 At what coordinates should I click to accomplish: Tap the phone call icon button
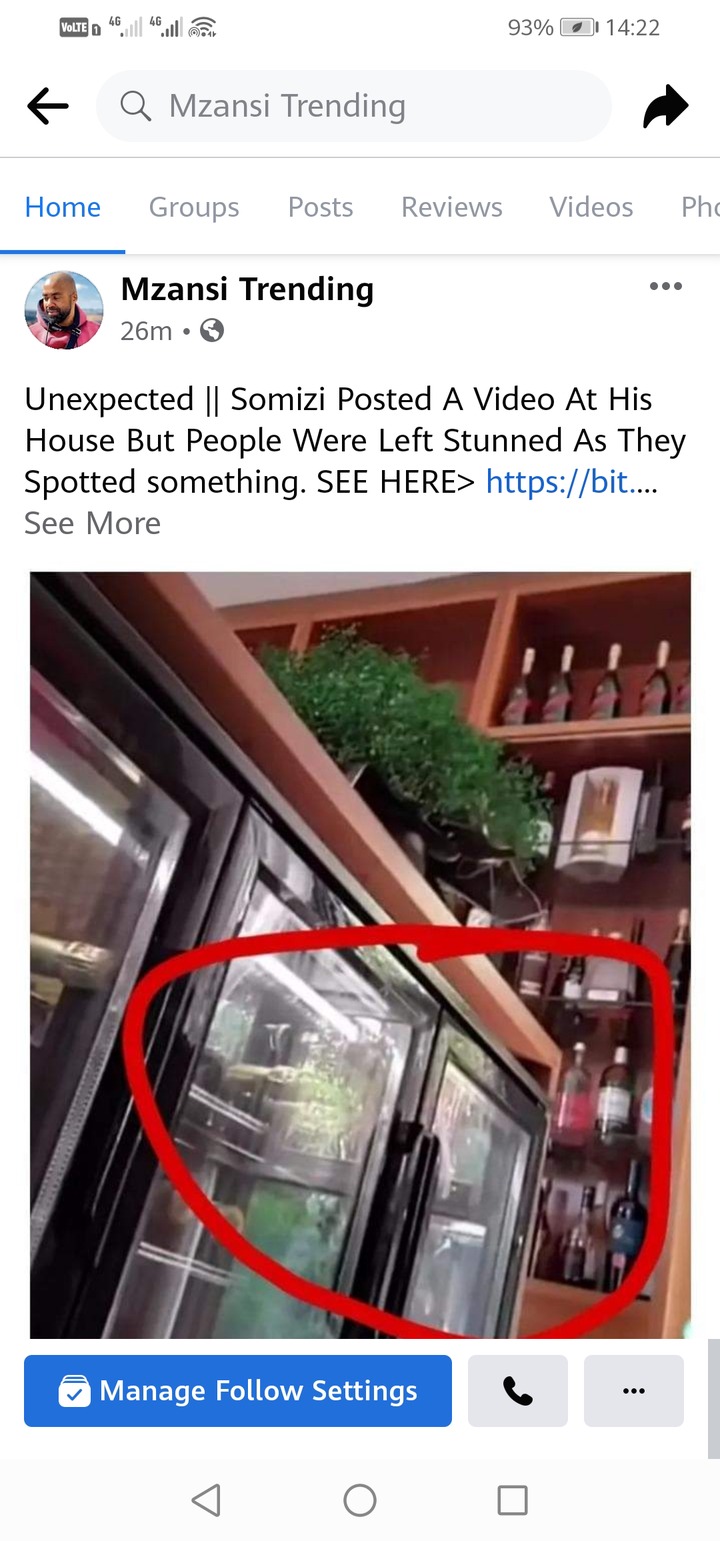pos(517,1391)
